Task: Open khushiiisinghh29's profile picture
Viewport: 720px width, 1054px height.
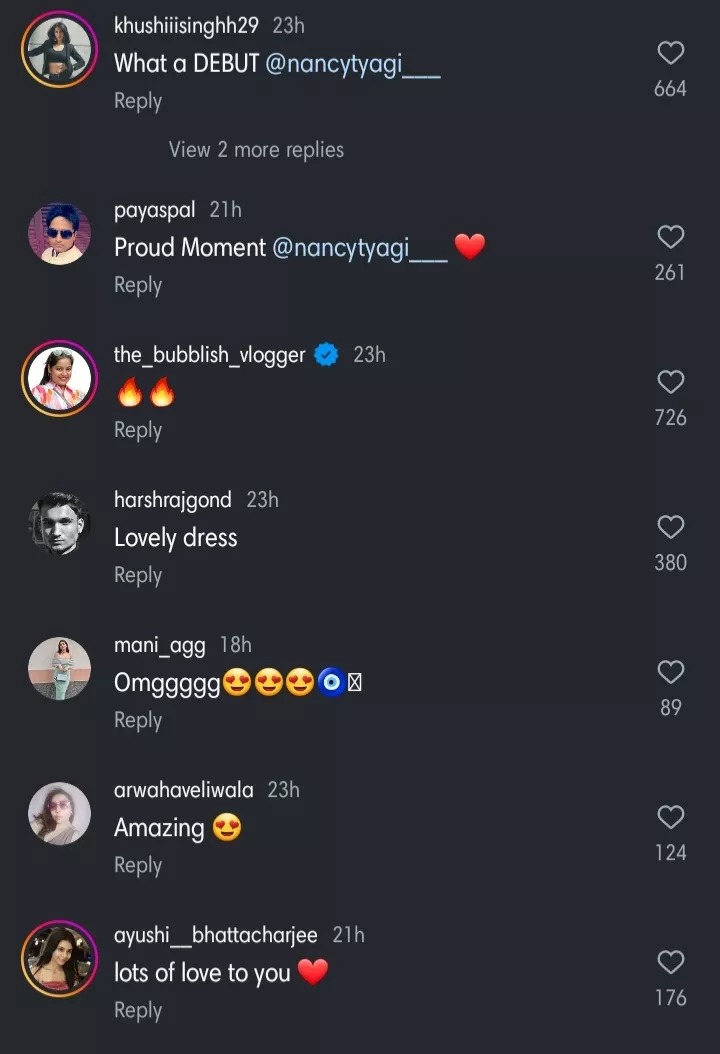Action: pyautogui.click(x=58, y=51)
